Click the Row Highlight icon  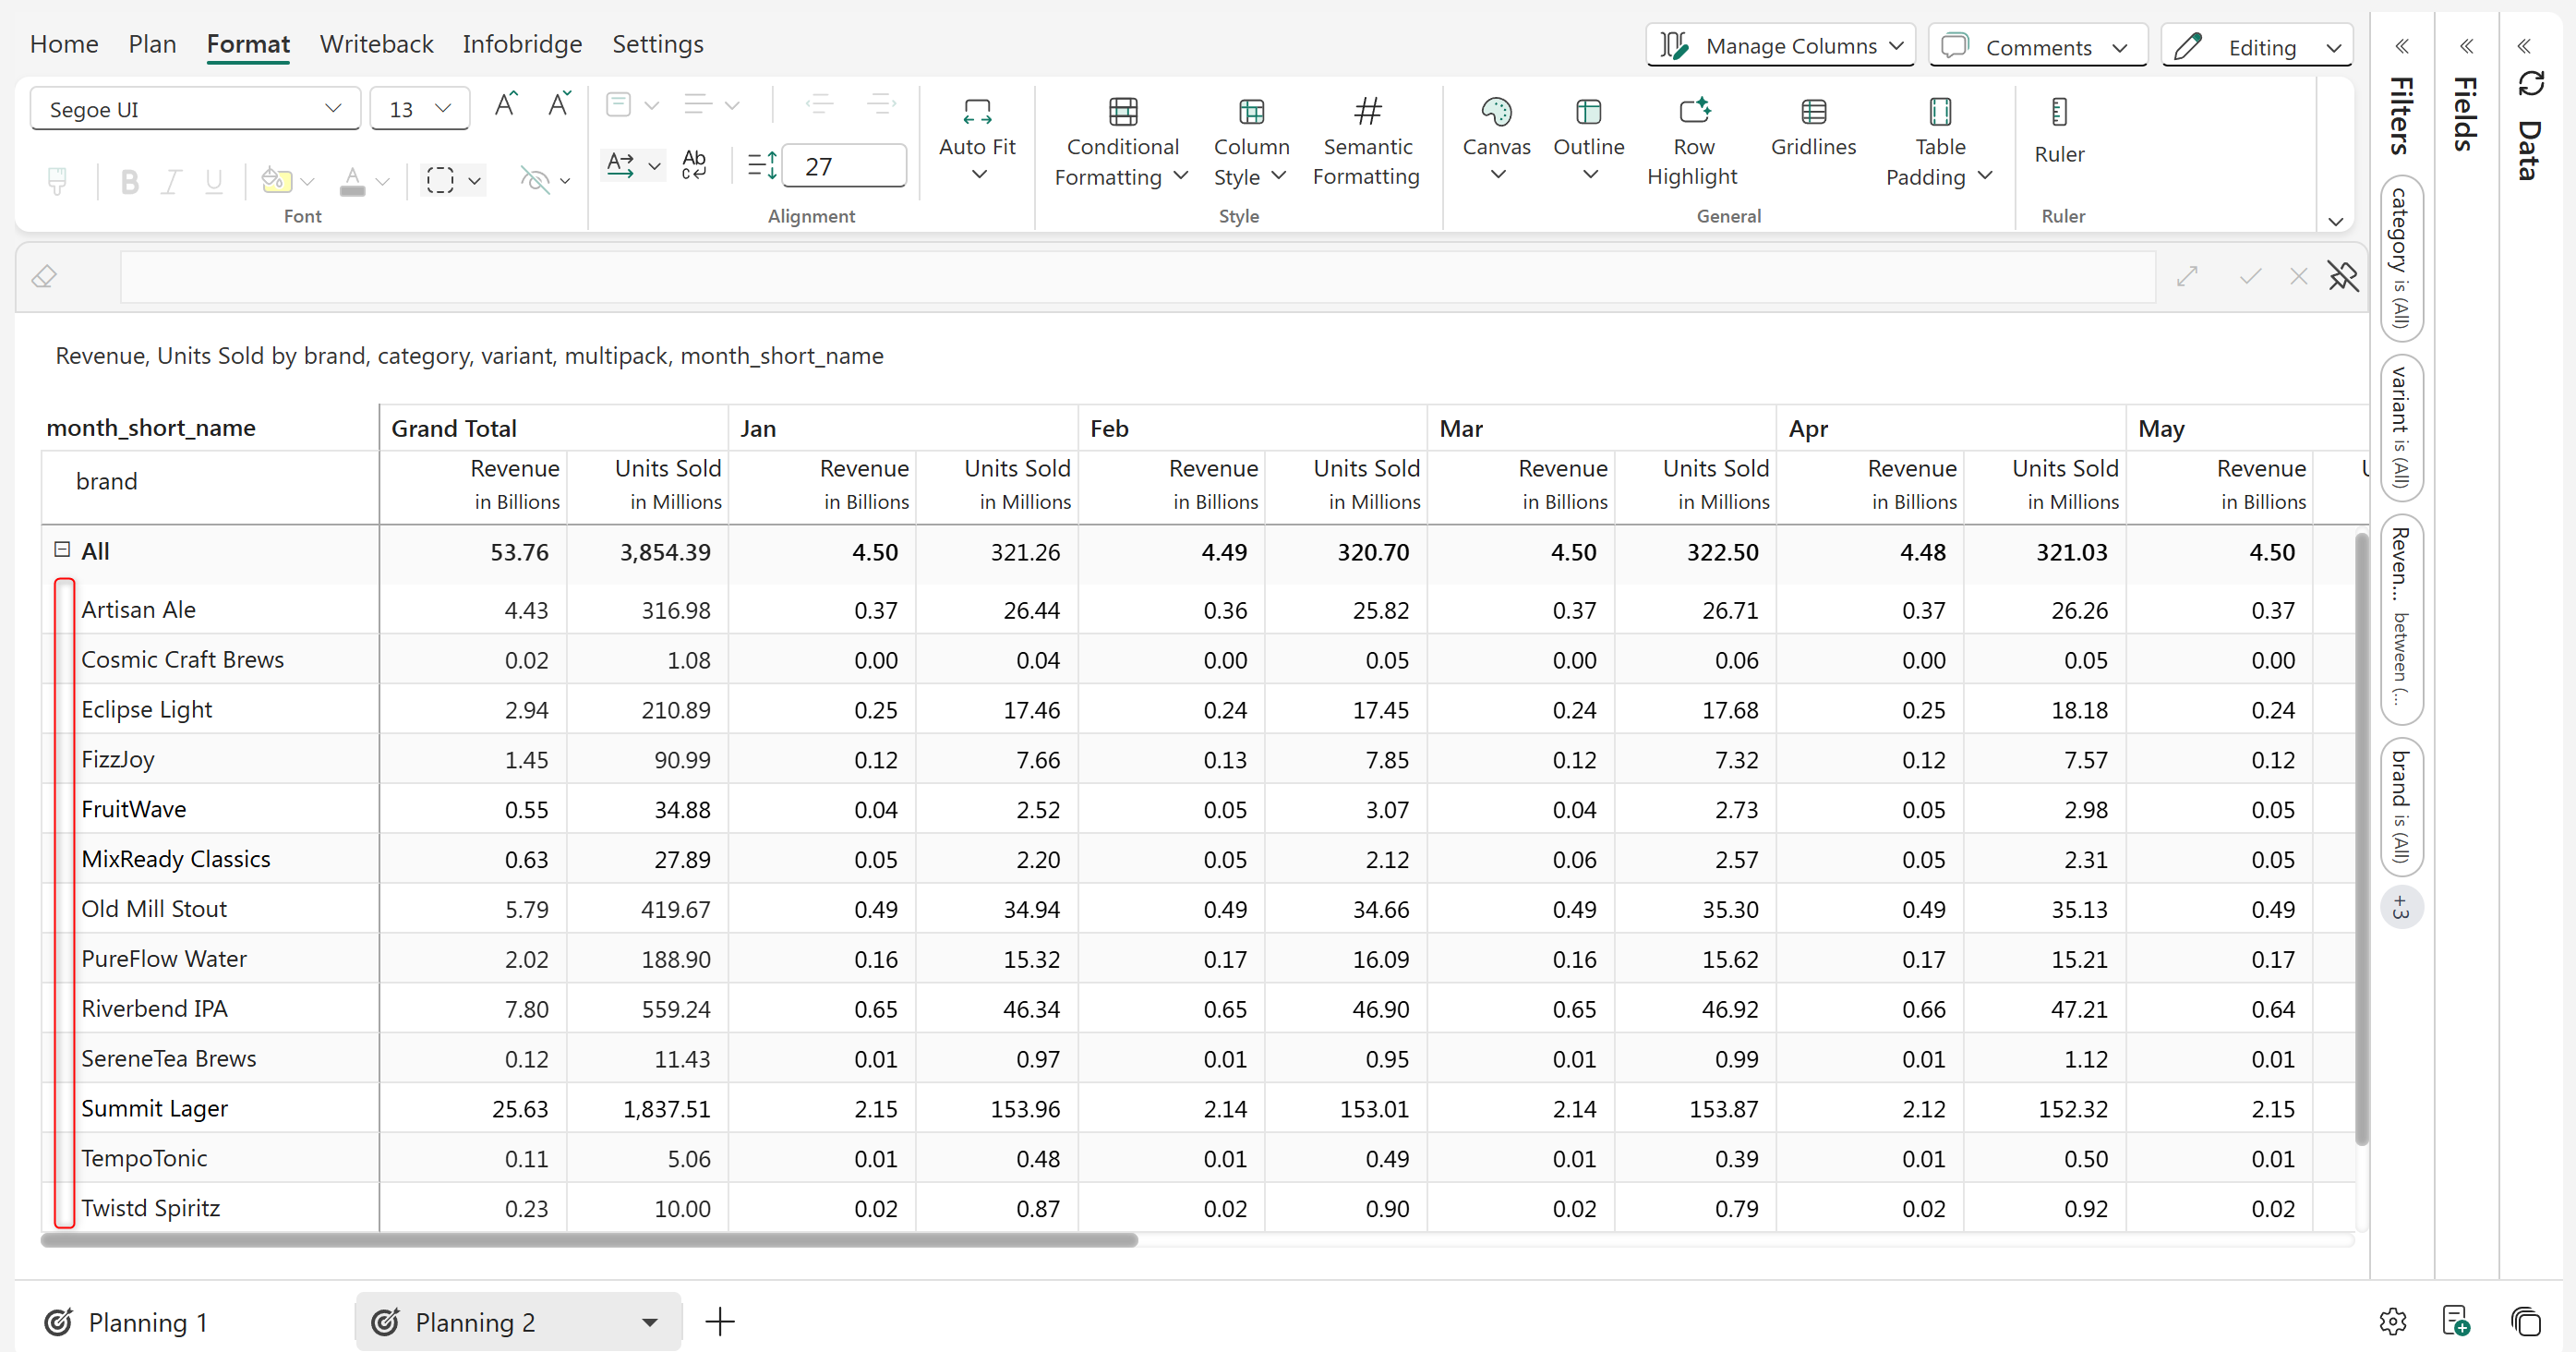(x=1693, y=112)
